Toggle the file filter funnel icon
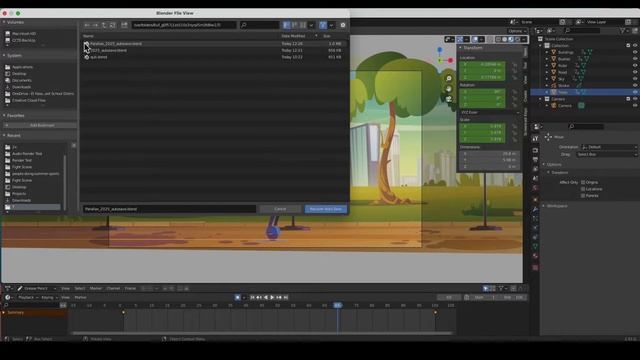The height and width of the screenshot is (360, 640). (x=323, y=25)
